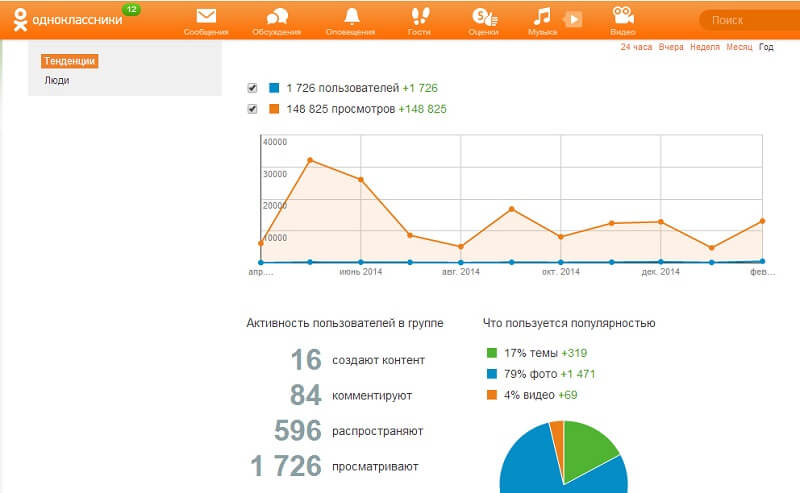800x493 pixels.
Task: Switch period to Вчера
Action: coord(671,47)
